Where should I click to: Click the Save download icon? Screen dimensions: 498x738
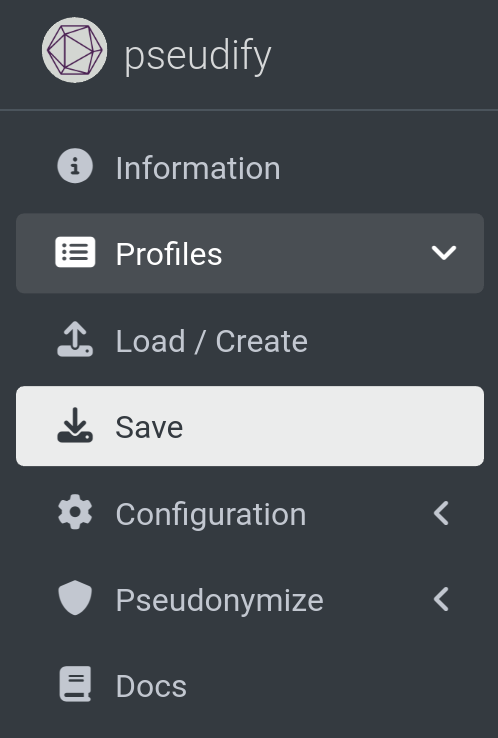75,425
